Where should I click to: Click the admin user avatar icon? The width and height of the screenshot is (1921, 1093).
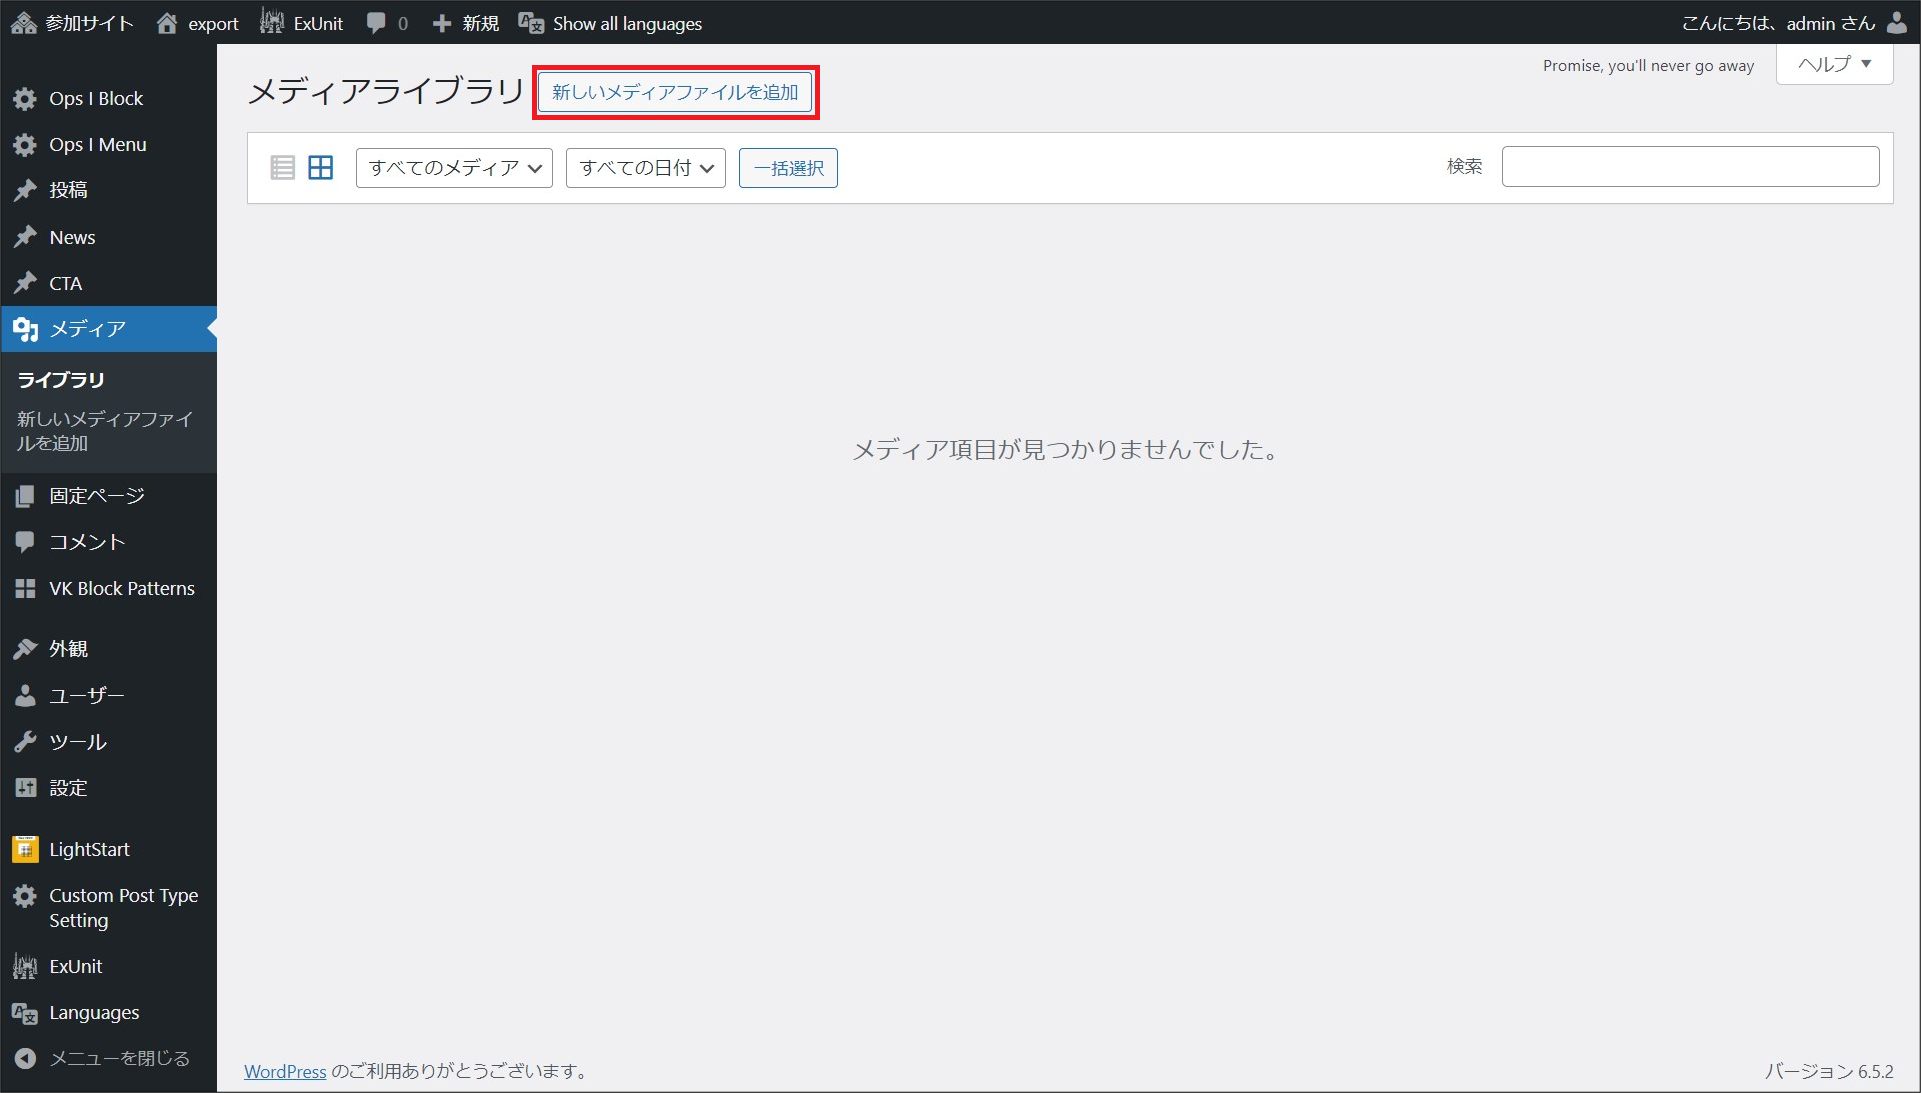1896,22
